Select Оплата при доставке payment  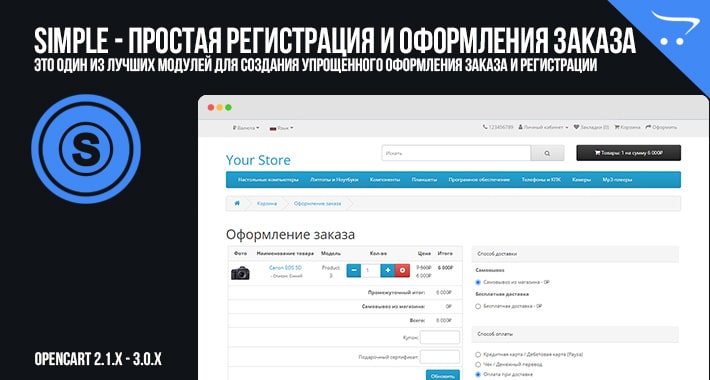[x=478, y=374]
